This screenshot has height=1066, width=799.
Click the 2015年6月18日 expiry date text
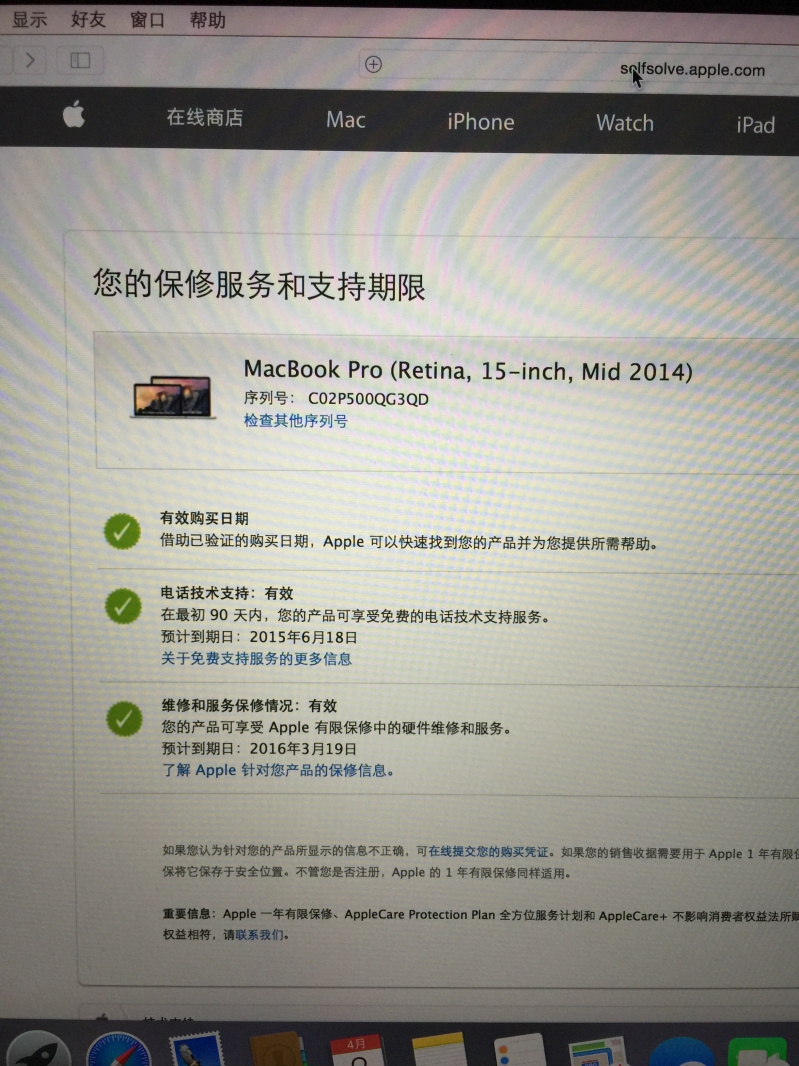click(303, 637)
